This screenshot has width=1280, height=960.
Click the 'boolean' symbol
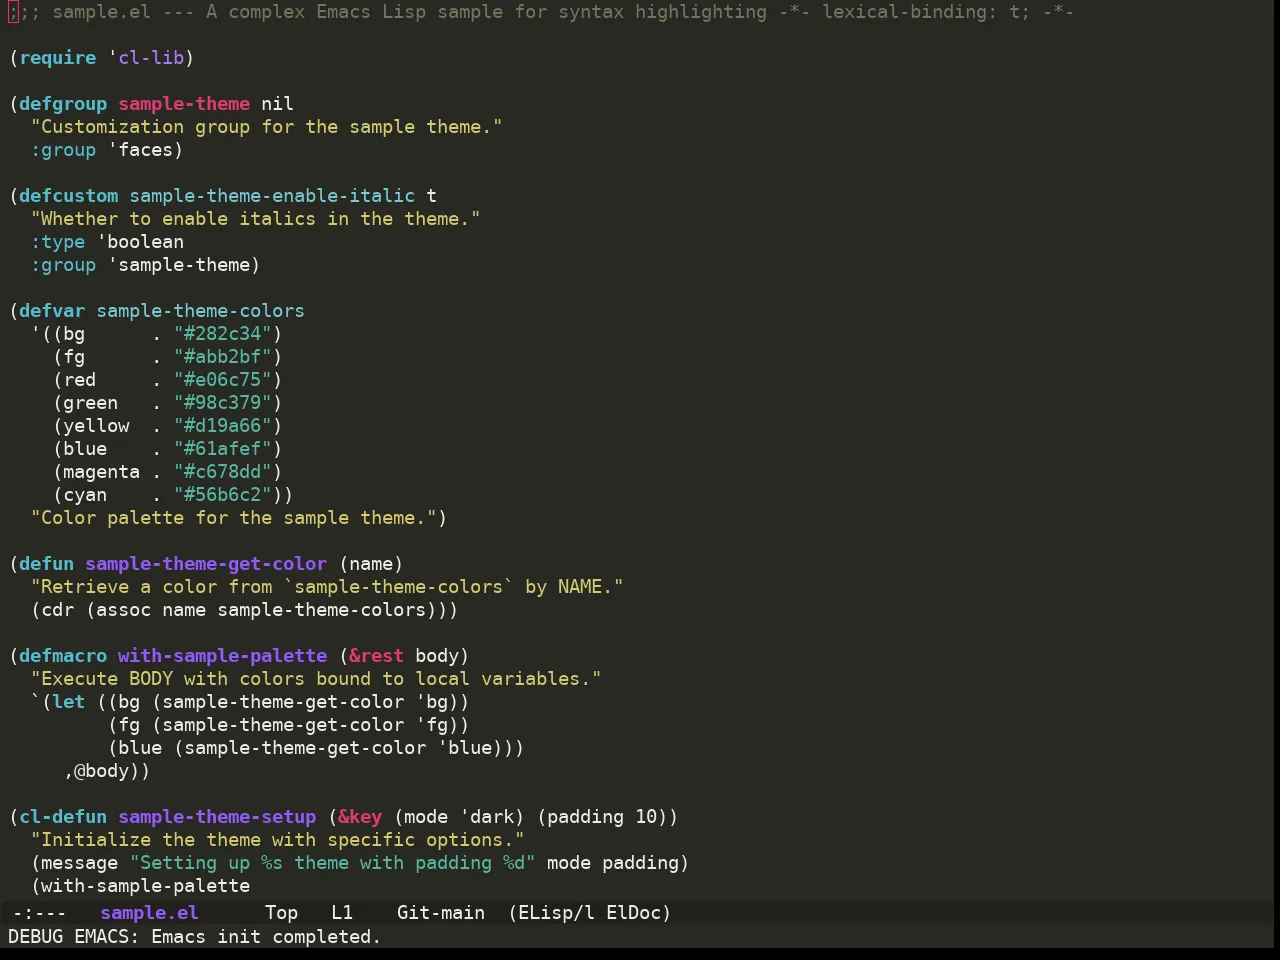point(146,242)
